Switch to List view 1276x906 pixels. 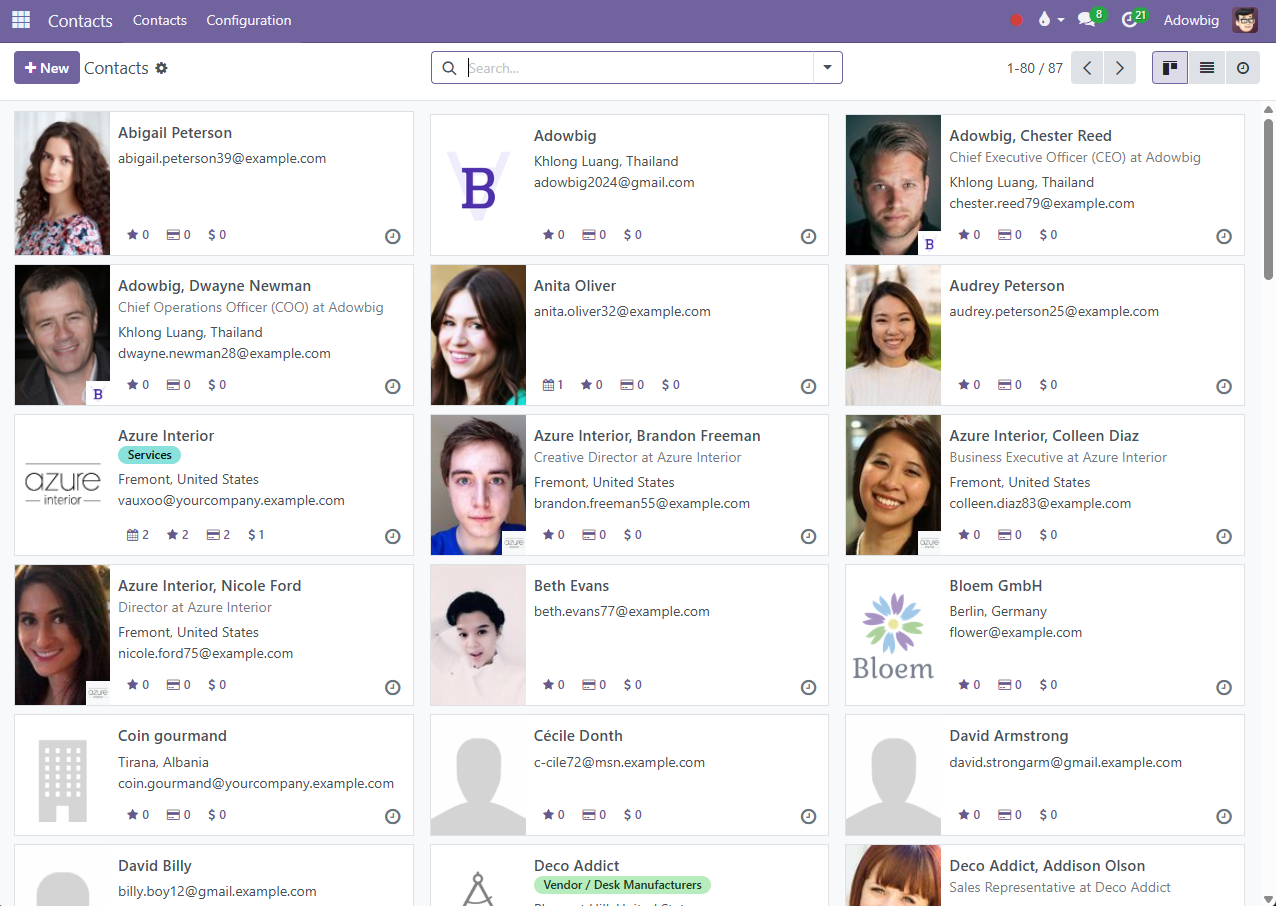pyautogui.click(x=1206, y=68)
